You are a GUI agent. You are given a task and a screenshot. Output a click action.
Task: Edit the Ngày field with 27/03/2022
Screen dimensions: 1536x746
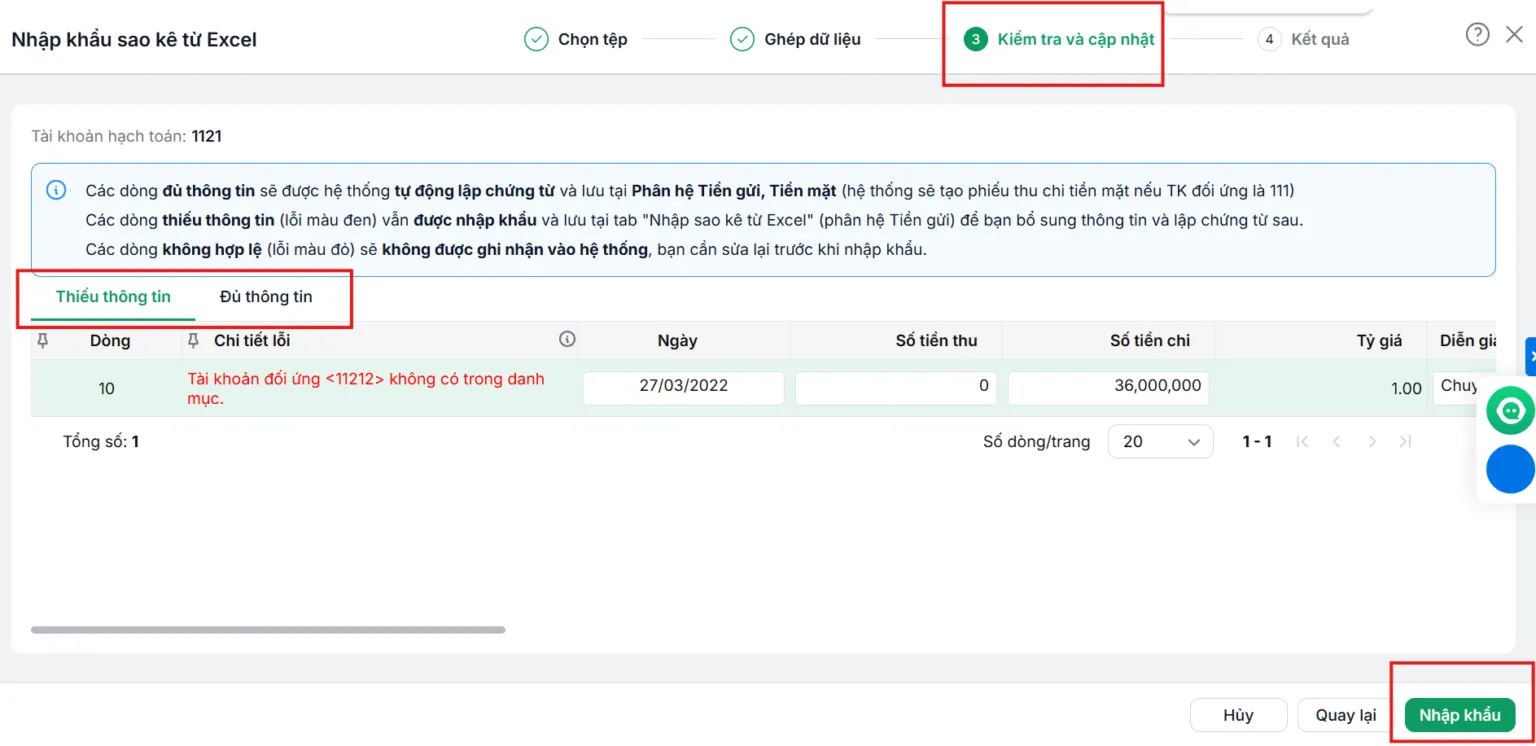[684, 388]
